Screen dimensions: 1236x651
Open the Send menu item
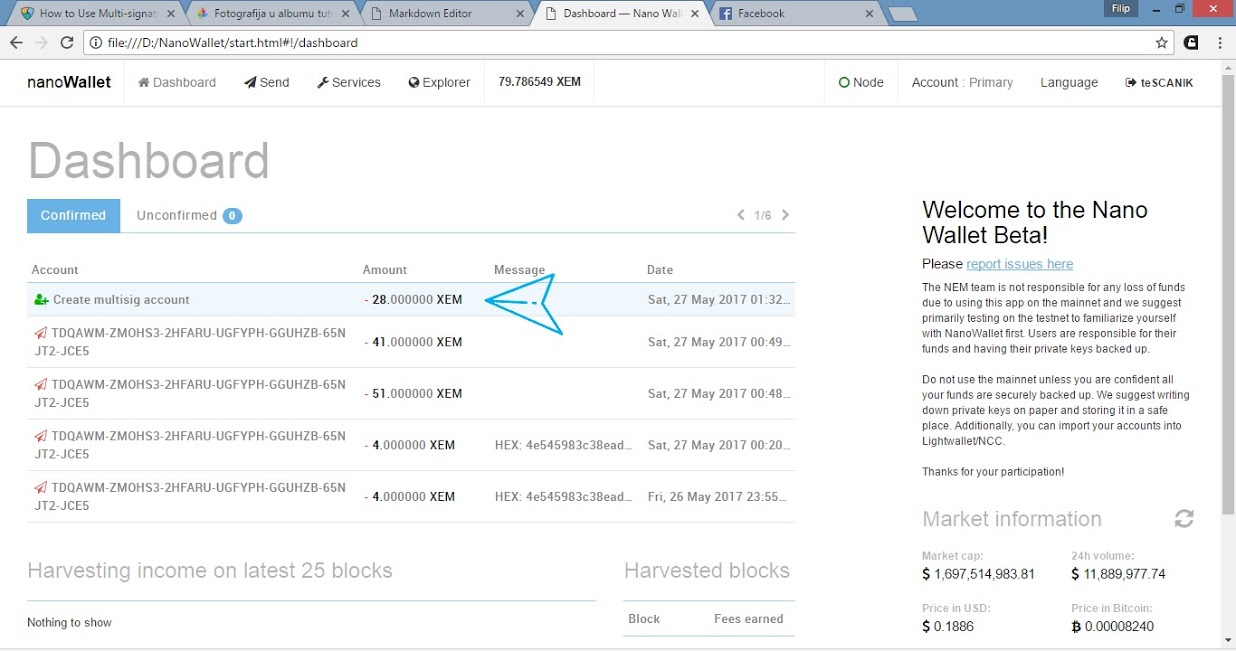pyautogui.click(x=267, y=83)
